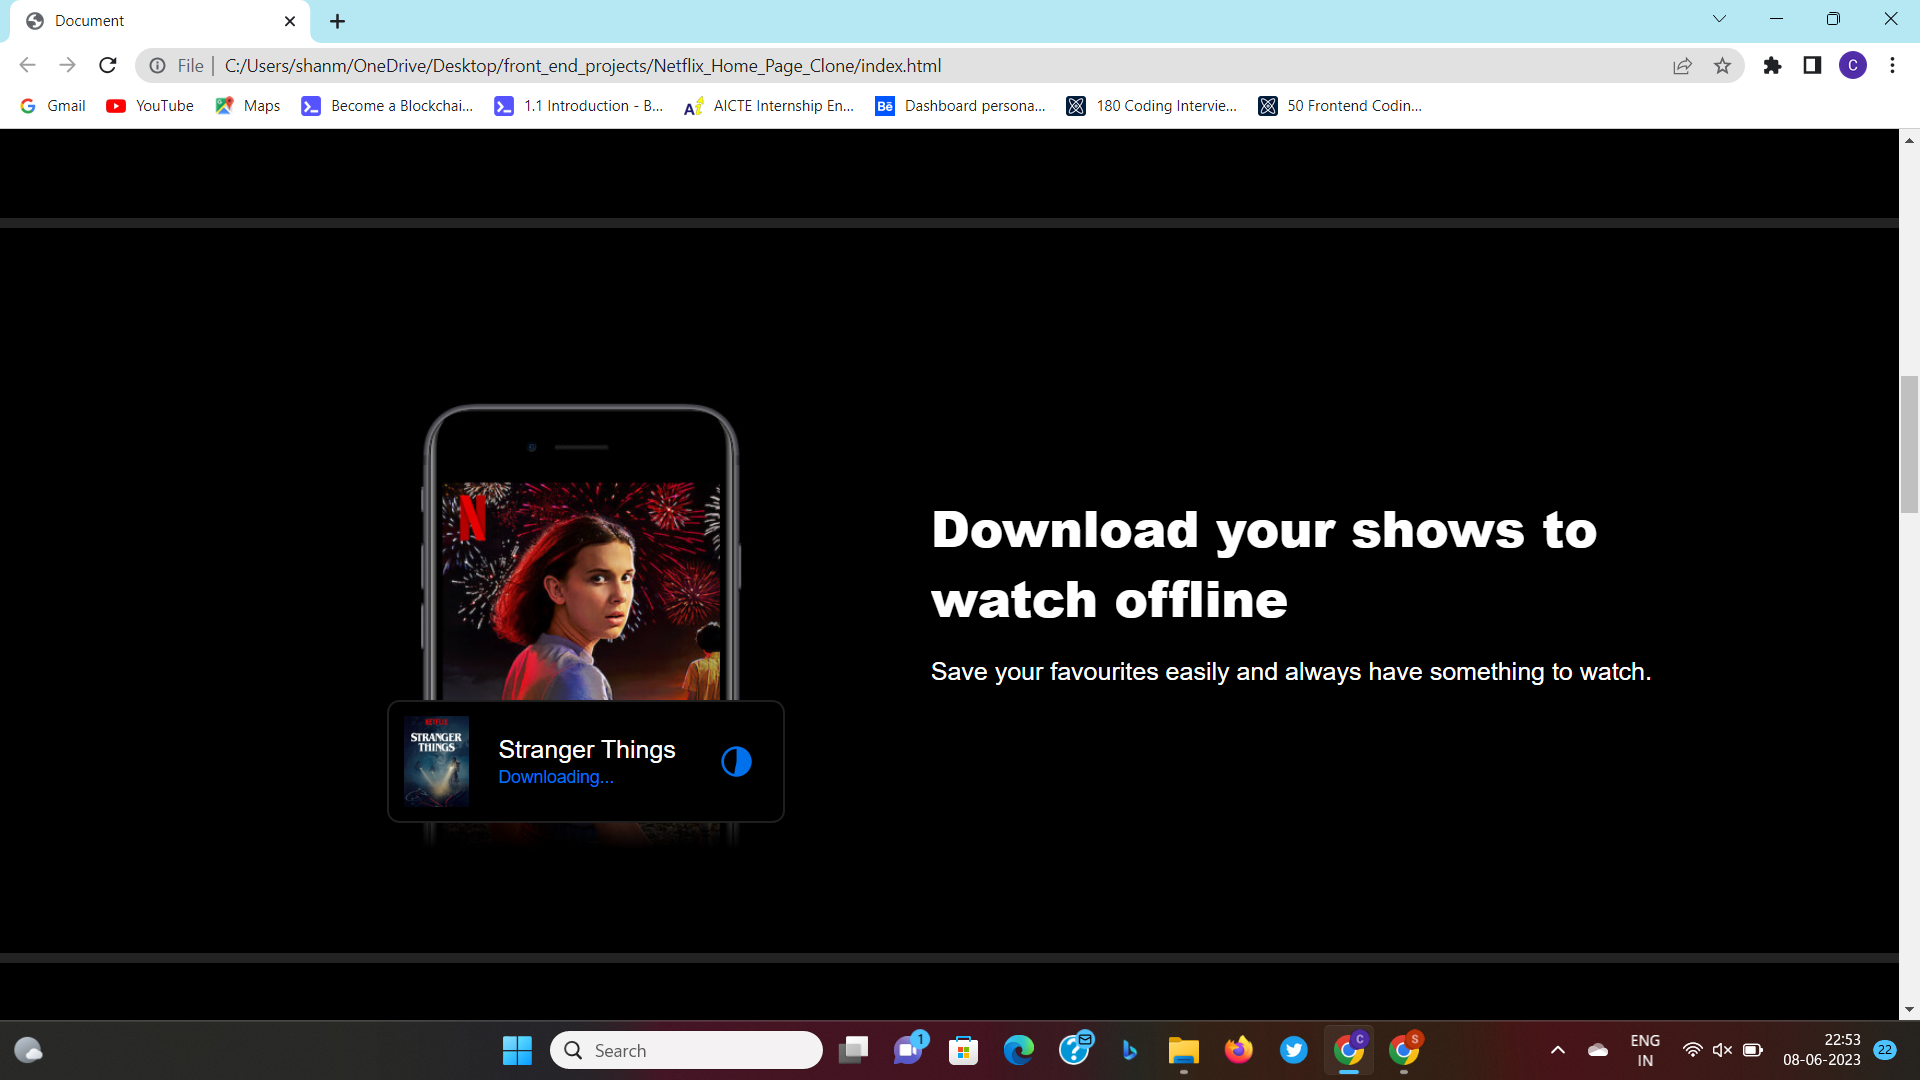Viewport: 1920px width, 1080px height.
Task: Open the weather widget on taskbar
Action: click(x=28, y=1050)
